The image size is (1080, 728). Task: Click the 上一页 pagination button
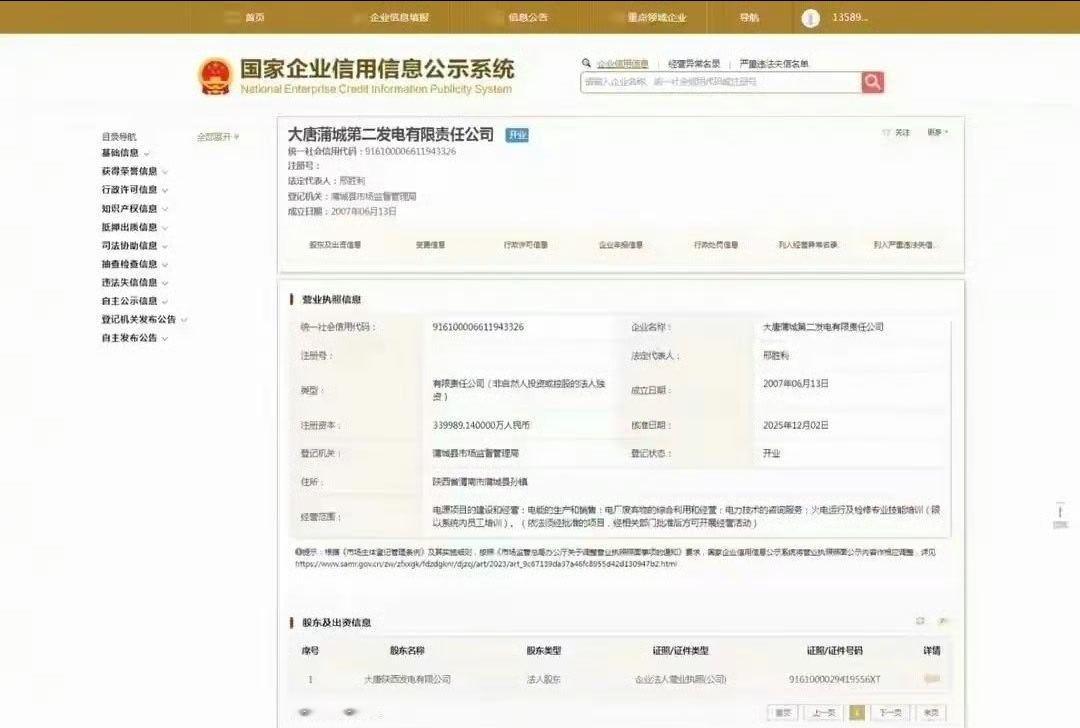[x=823, y=713]
